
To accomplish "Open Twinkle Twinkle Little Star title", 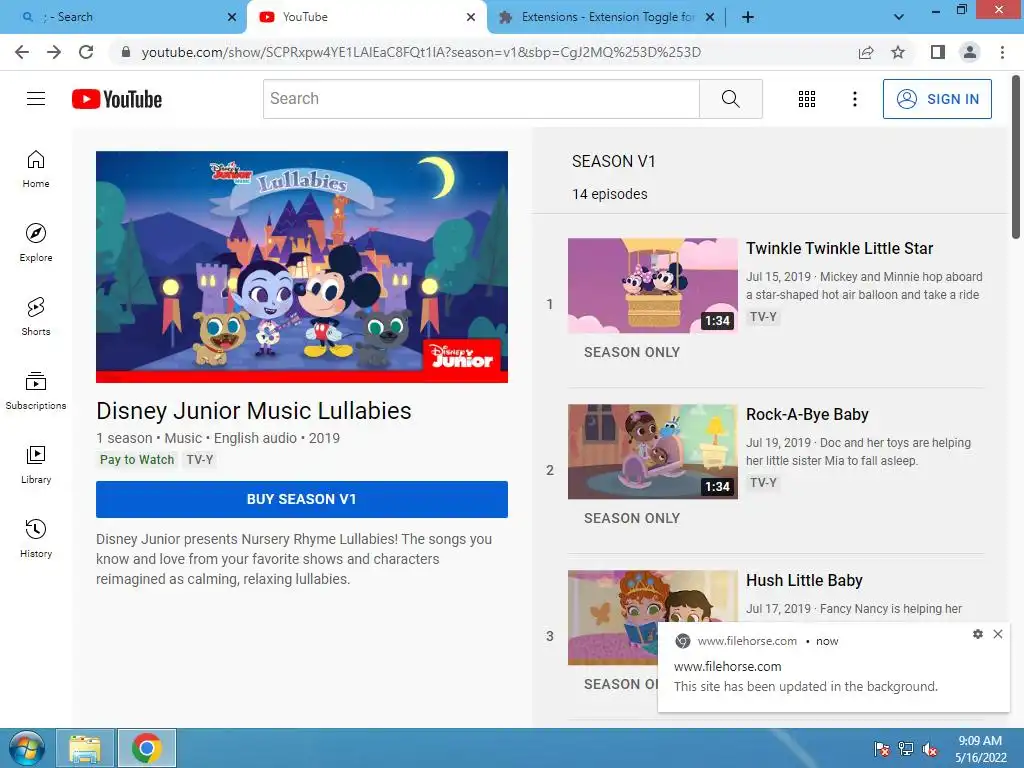I will tap(839, 248).
